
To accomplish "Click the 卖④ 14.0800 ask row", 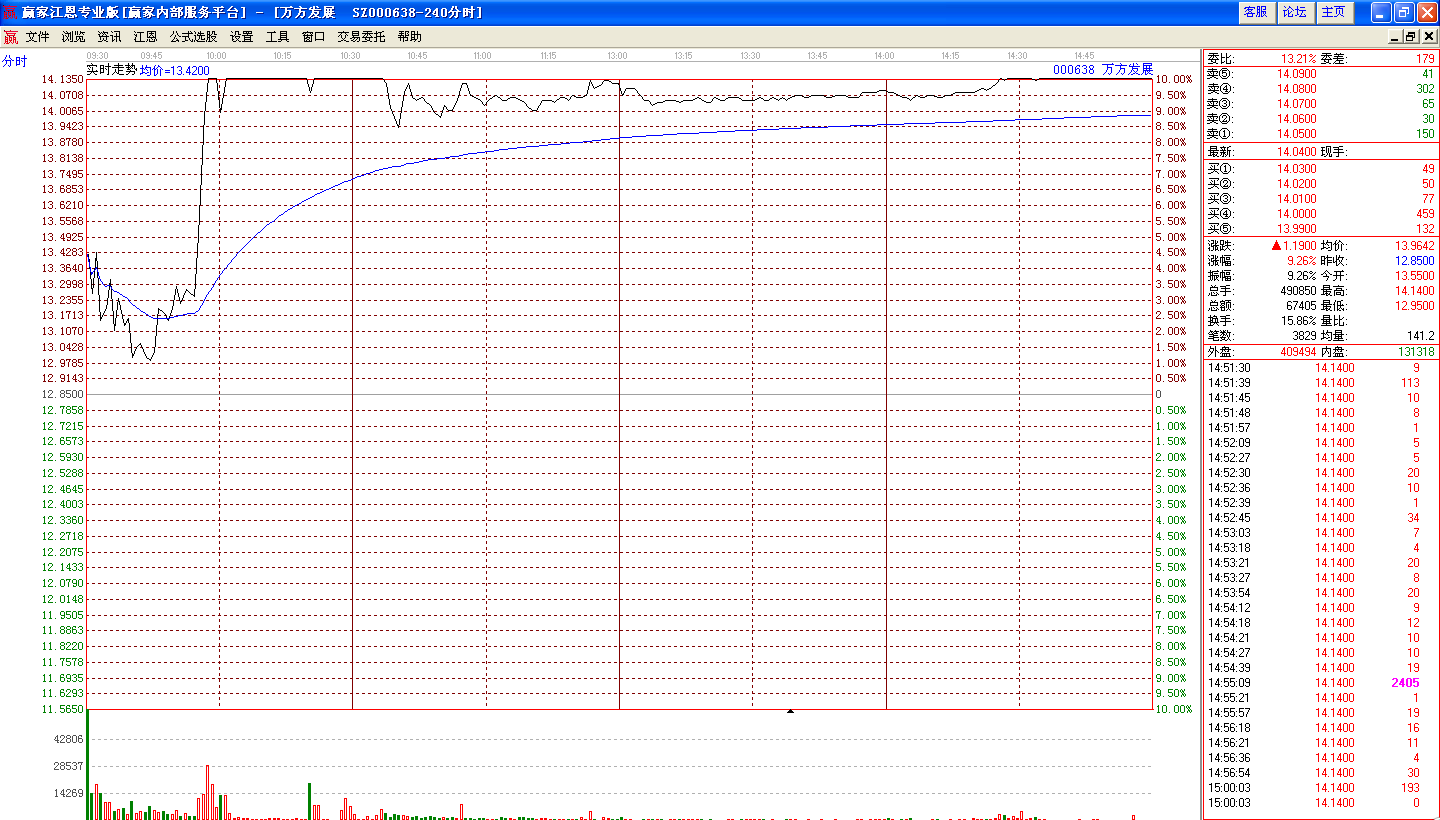I will click(x=1320, y=89).
